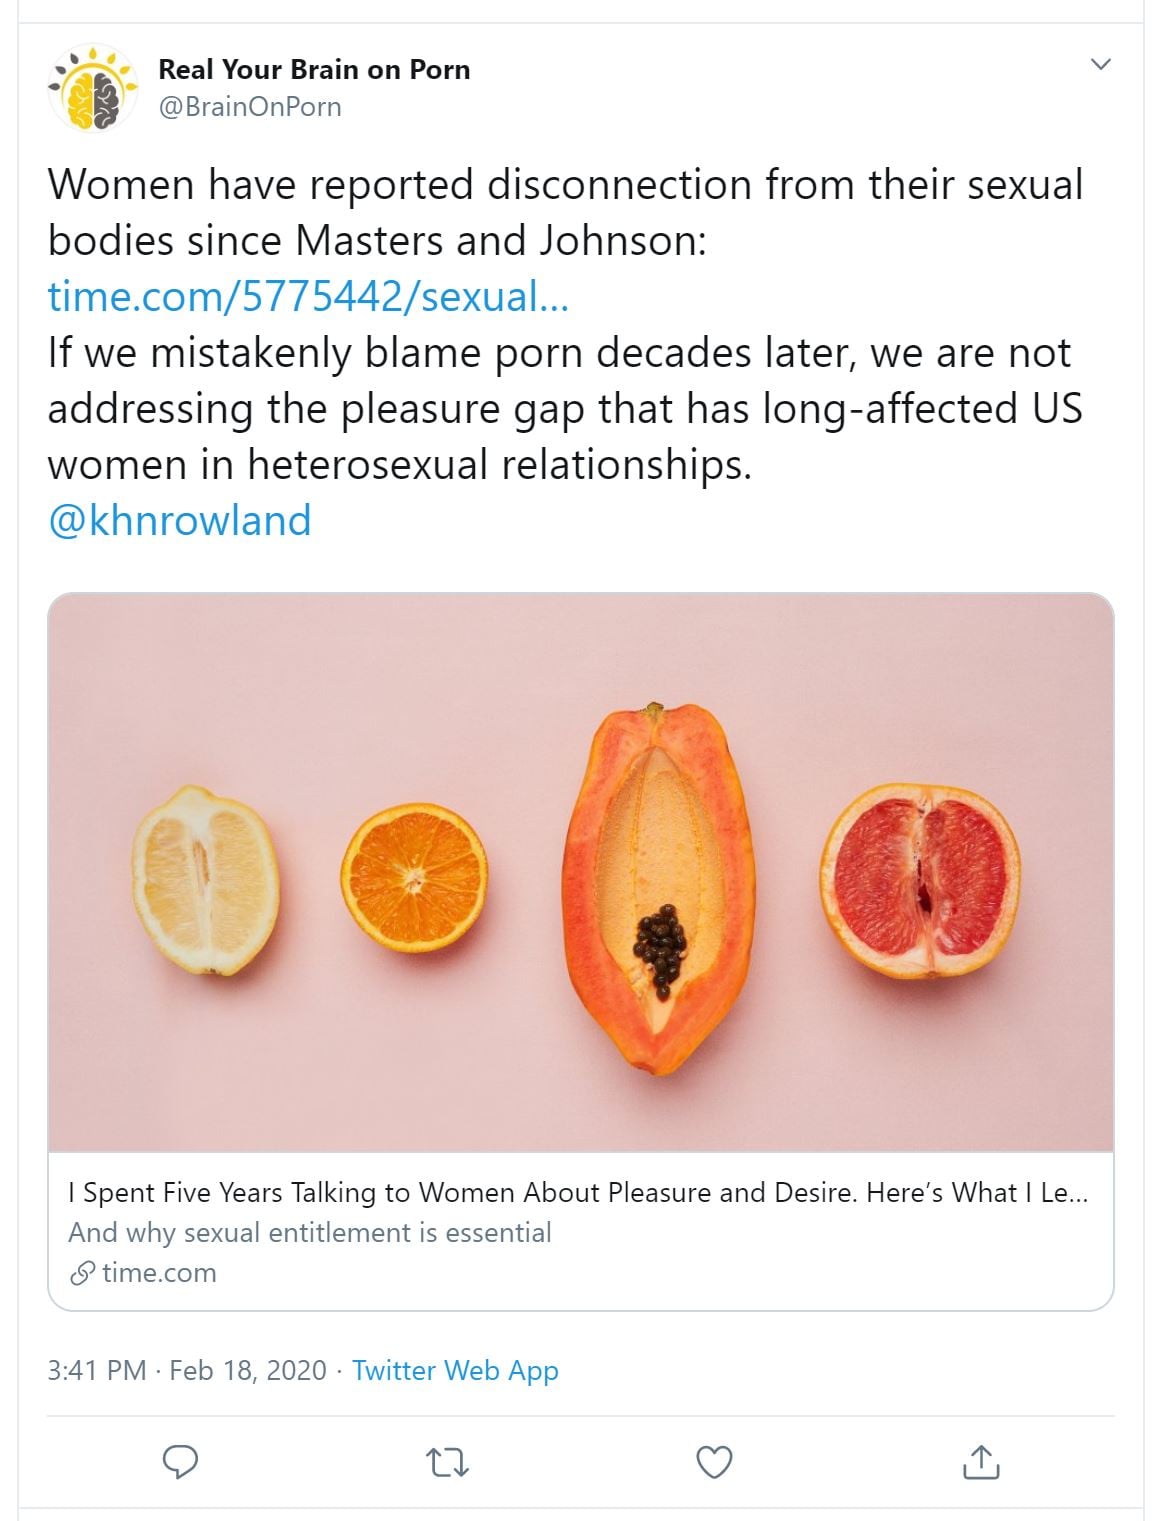Click the display name Real Your Brain on Porn
The height and width of the screenshot is (1521, 1157).
click(x=314, y=70)
